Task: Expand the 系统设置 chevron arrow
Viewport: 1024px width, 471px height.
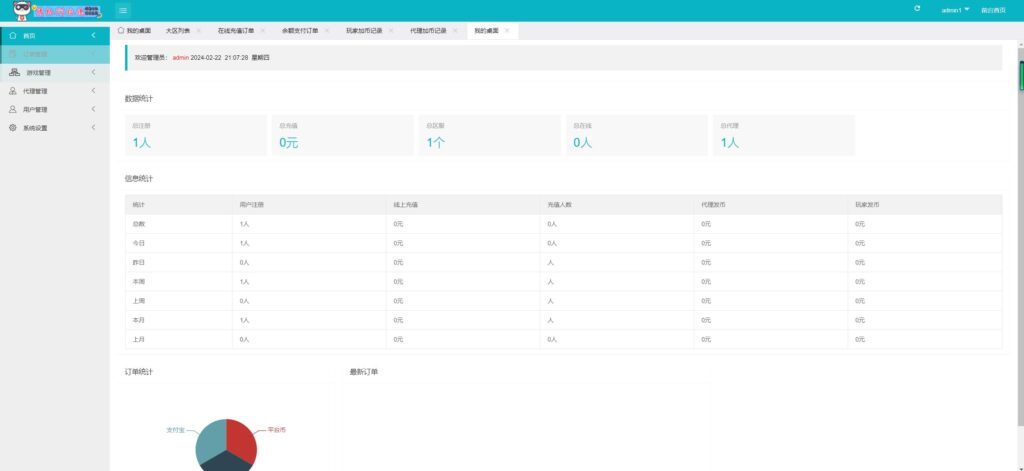Action: [93, 128]
